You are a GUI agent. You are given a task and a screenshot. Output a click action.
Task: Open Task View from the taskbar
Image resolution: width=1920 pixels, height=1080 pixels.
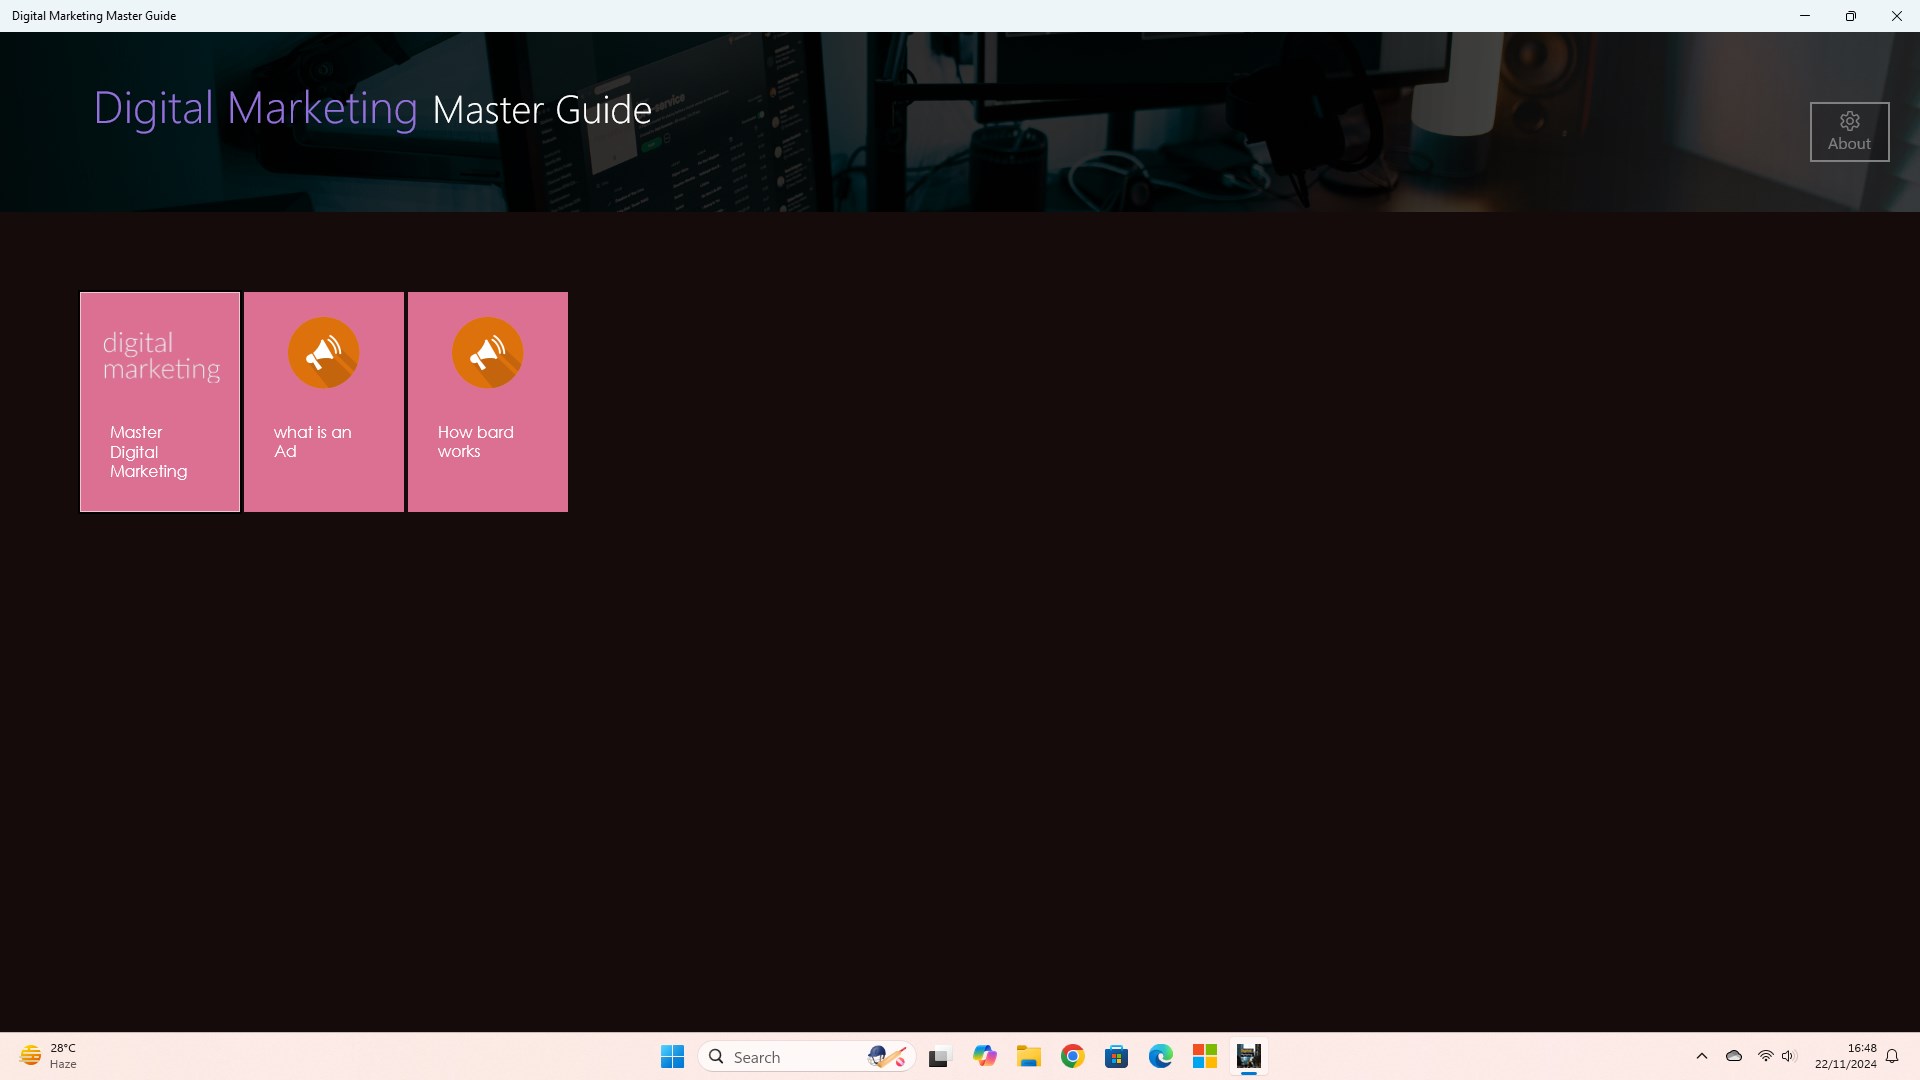pyautogui.click(x=939, y=1057)
